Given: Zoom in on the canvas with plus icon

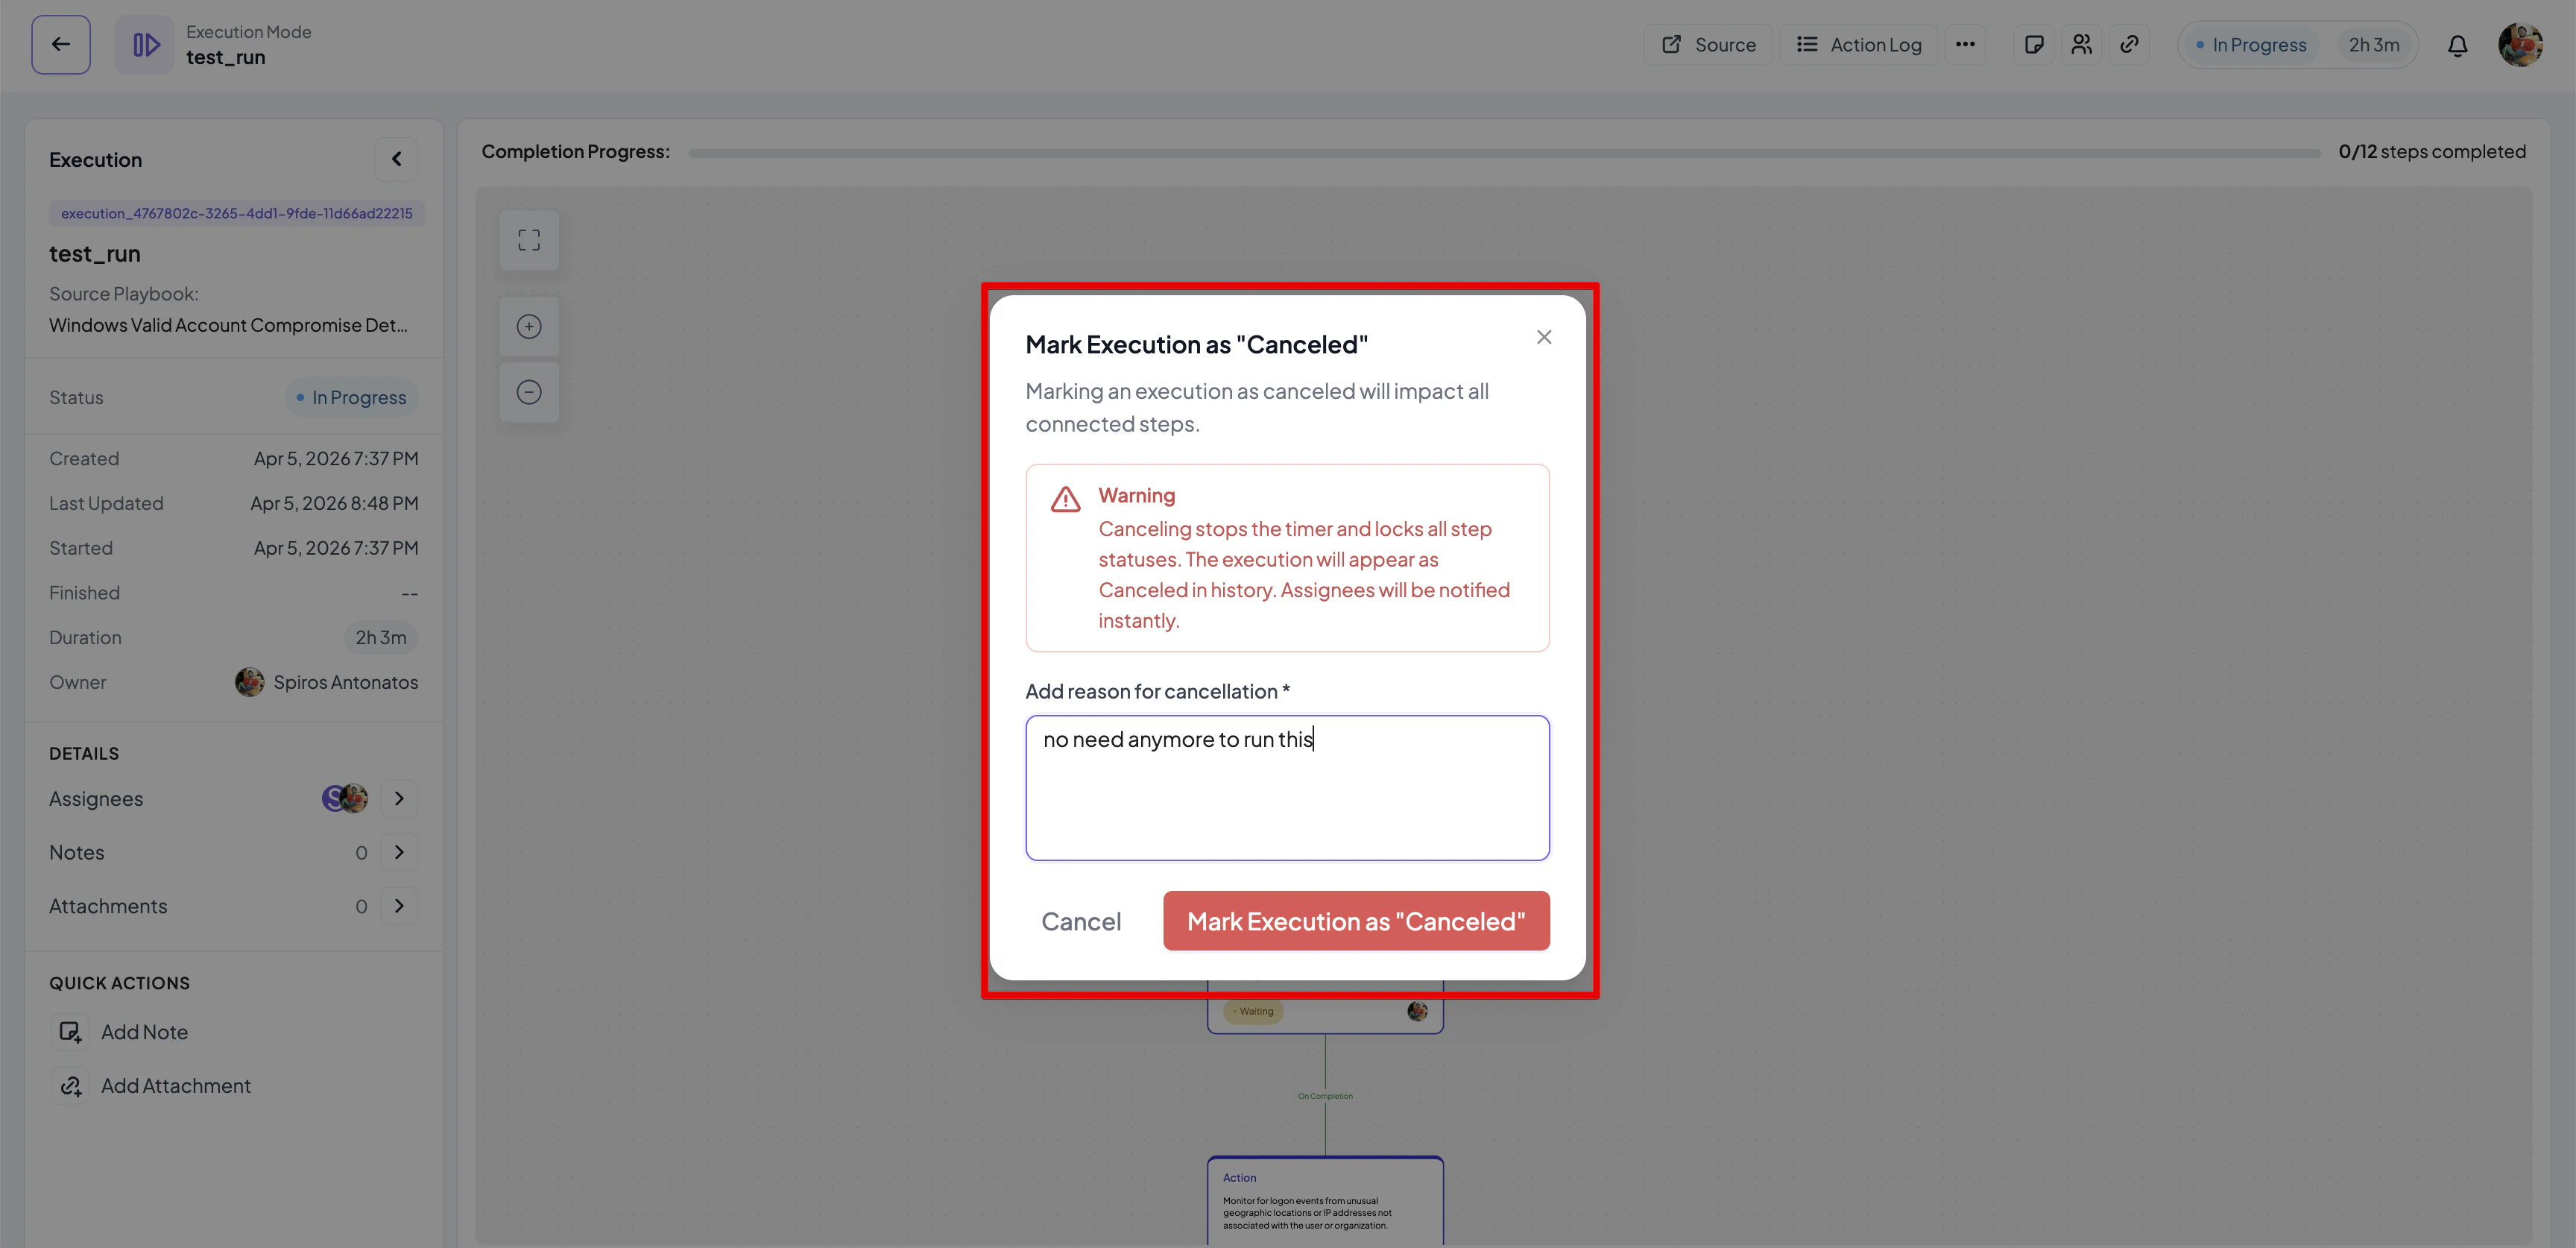Looking at the screenshot, I should pyautogui.click(x=529, y=325).
